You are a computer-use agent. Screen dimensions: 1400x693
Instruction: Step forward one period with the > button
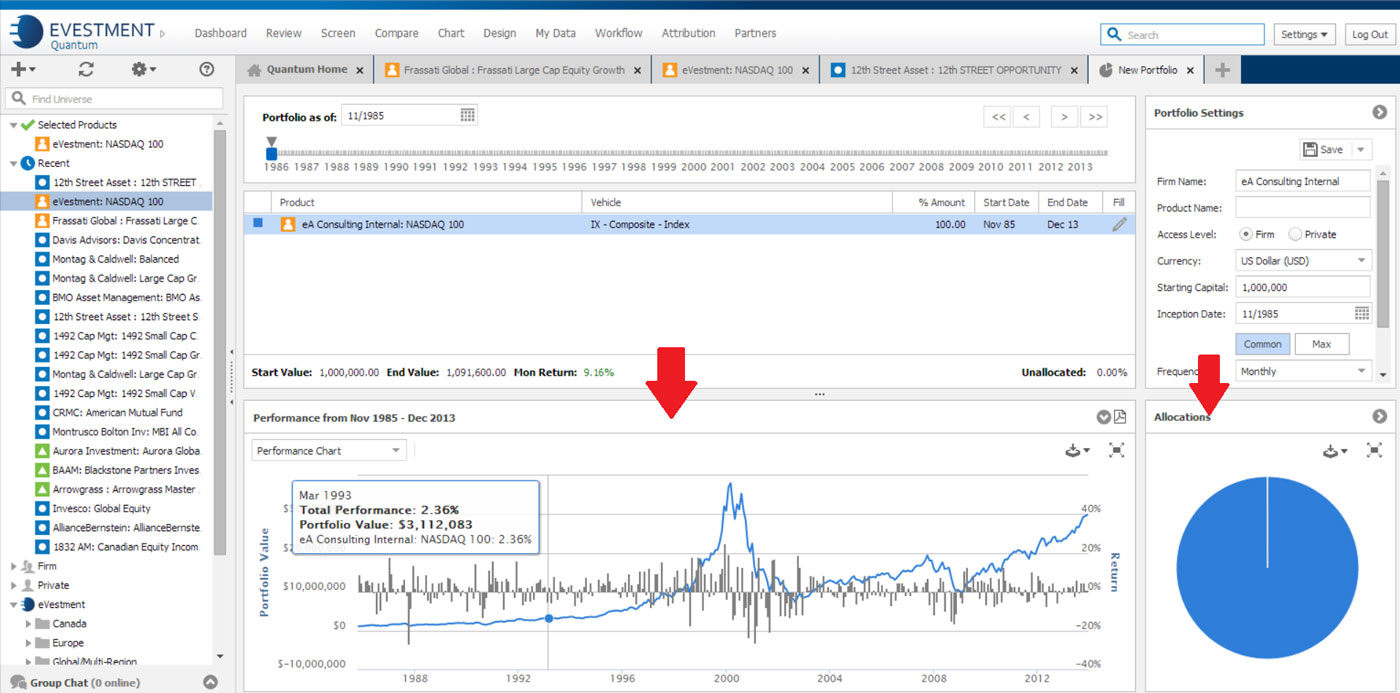pos(1065,117)
